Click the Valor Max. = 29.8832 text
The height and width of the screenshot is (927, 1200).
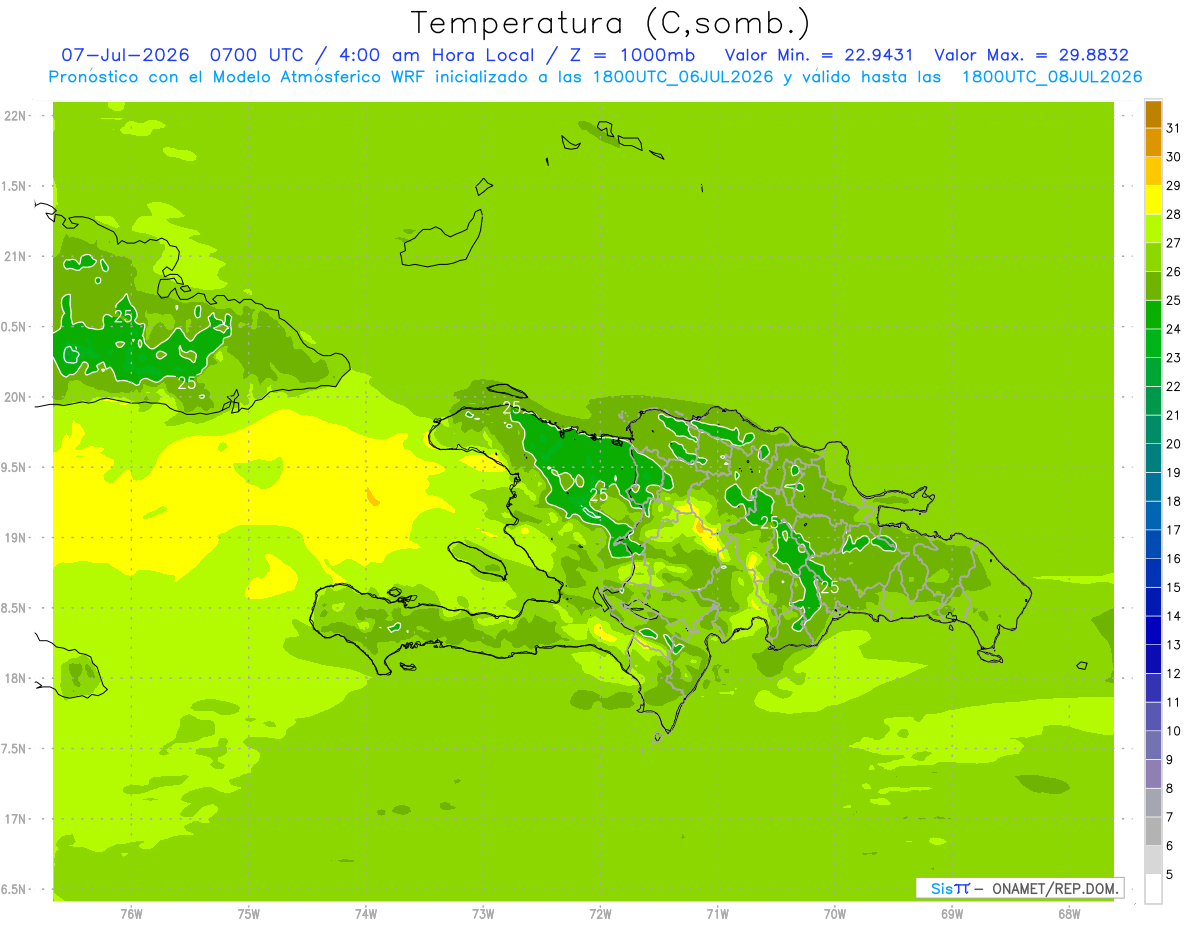coord(1031,56)
